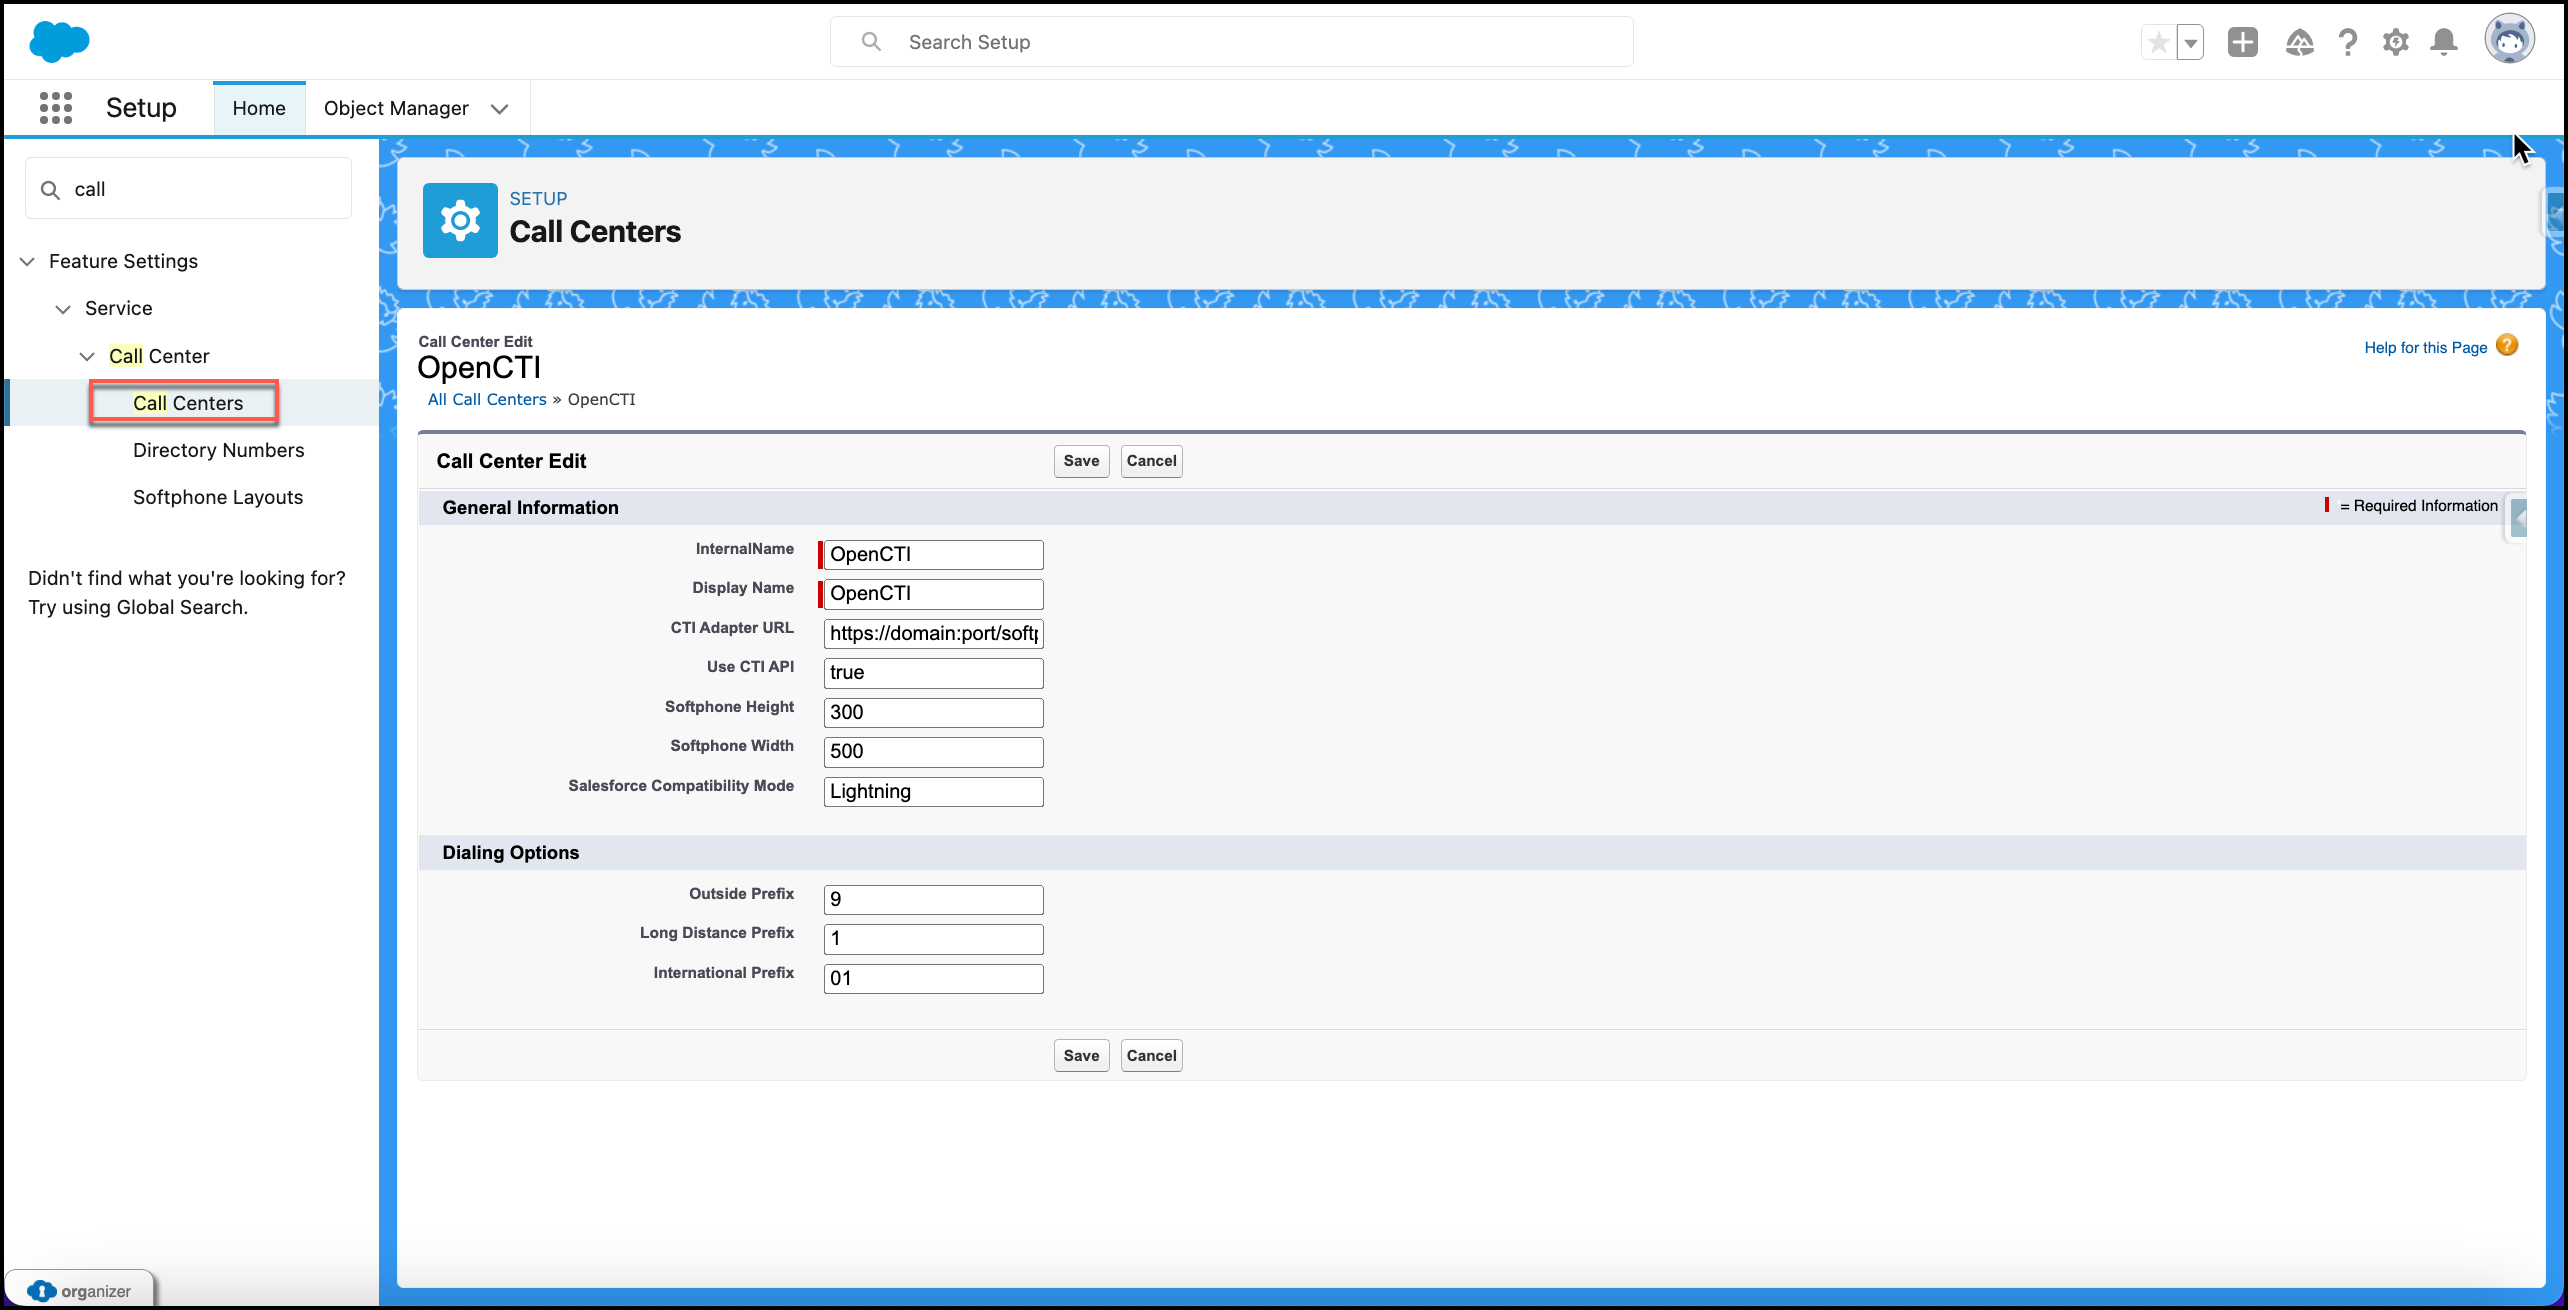Open the Help for this Page link

pos(2425,347)
